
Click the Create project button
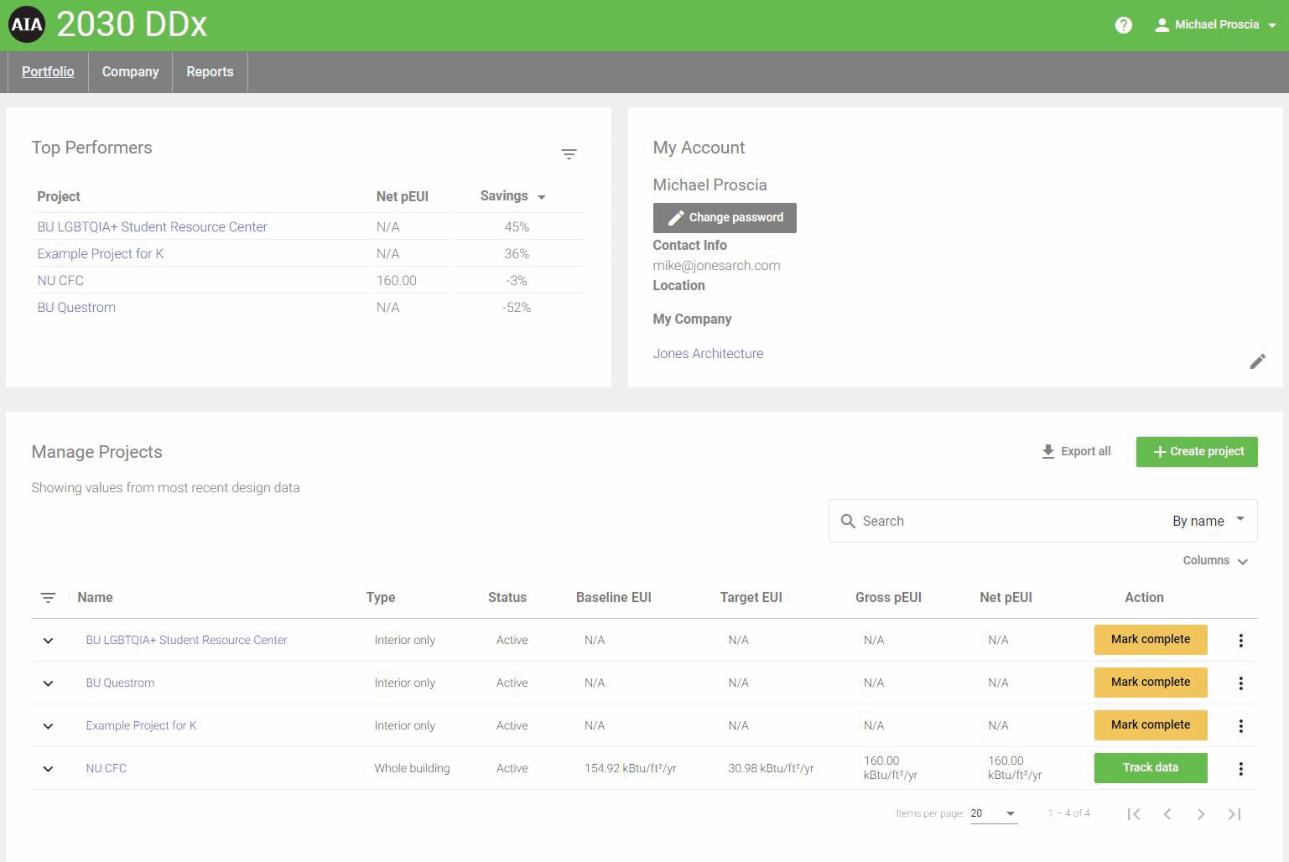[1197, 451]
